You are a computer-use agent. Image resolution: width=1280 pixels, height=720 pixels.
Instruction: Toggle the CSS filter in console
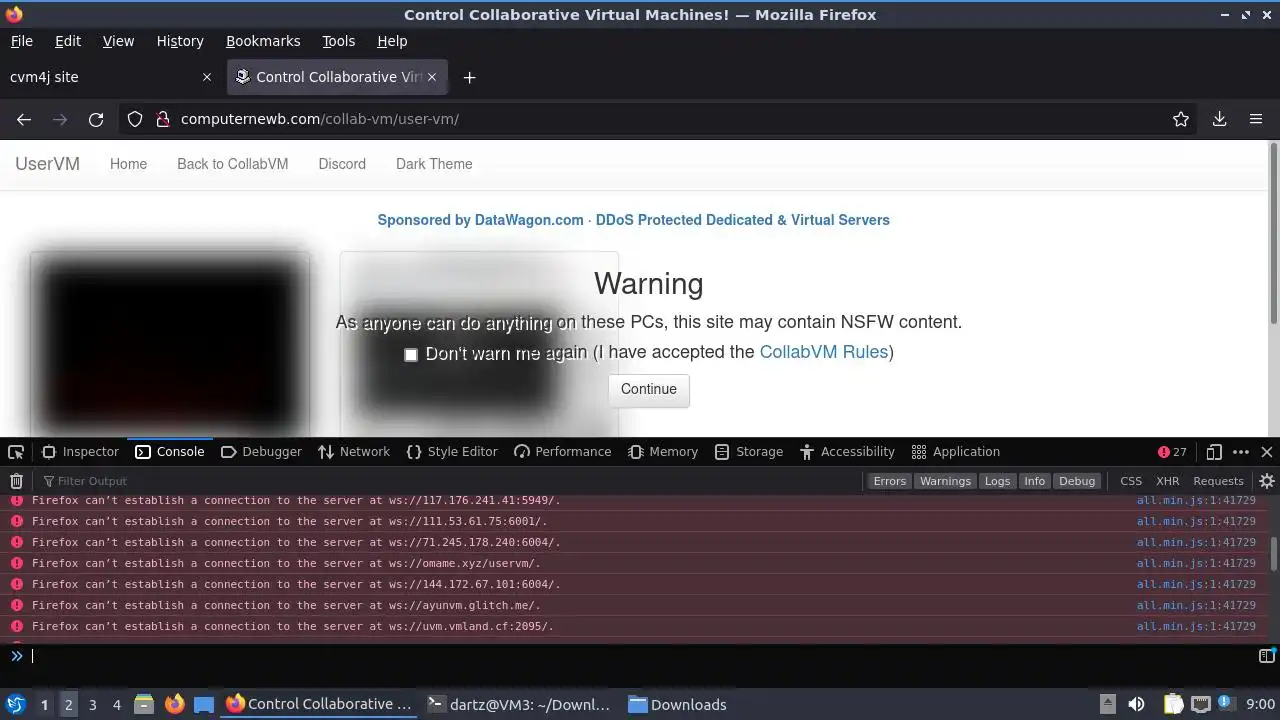click(1131, 481)
